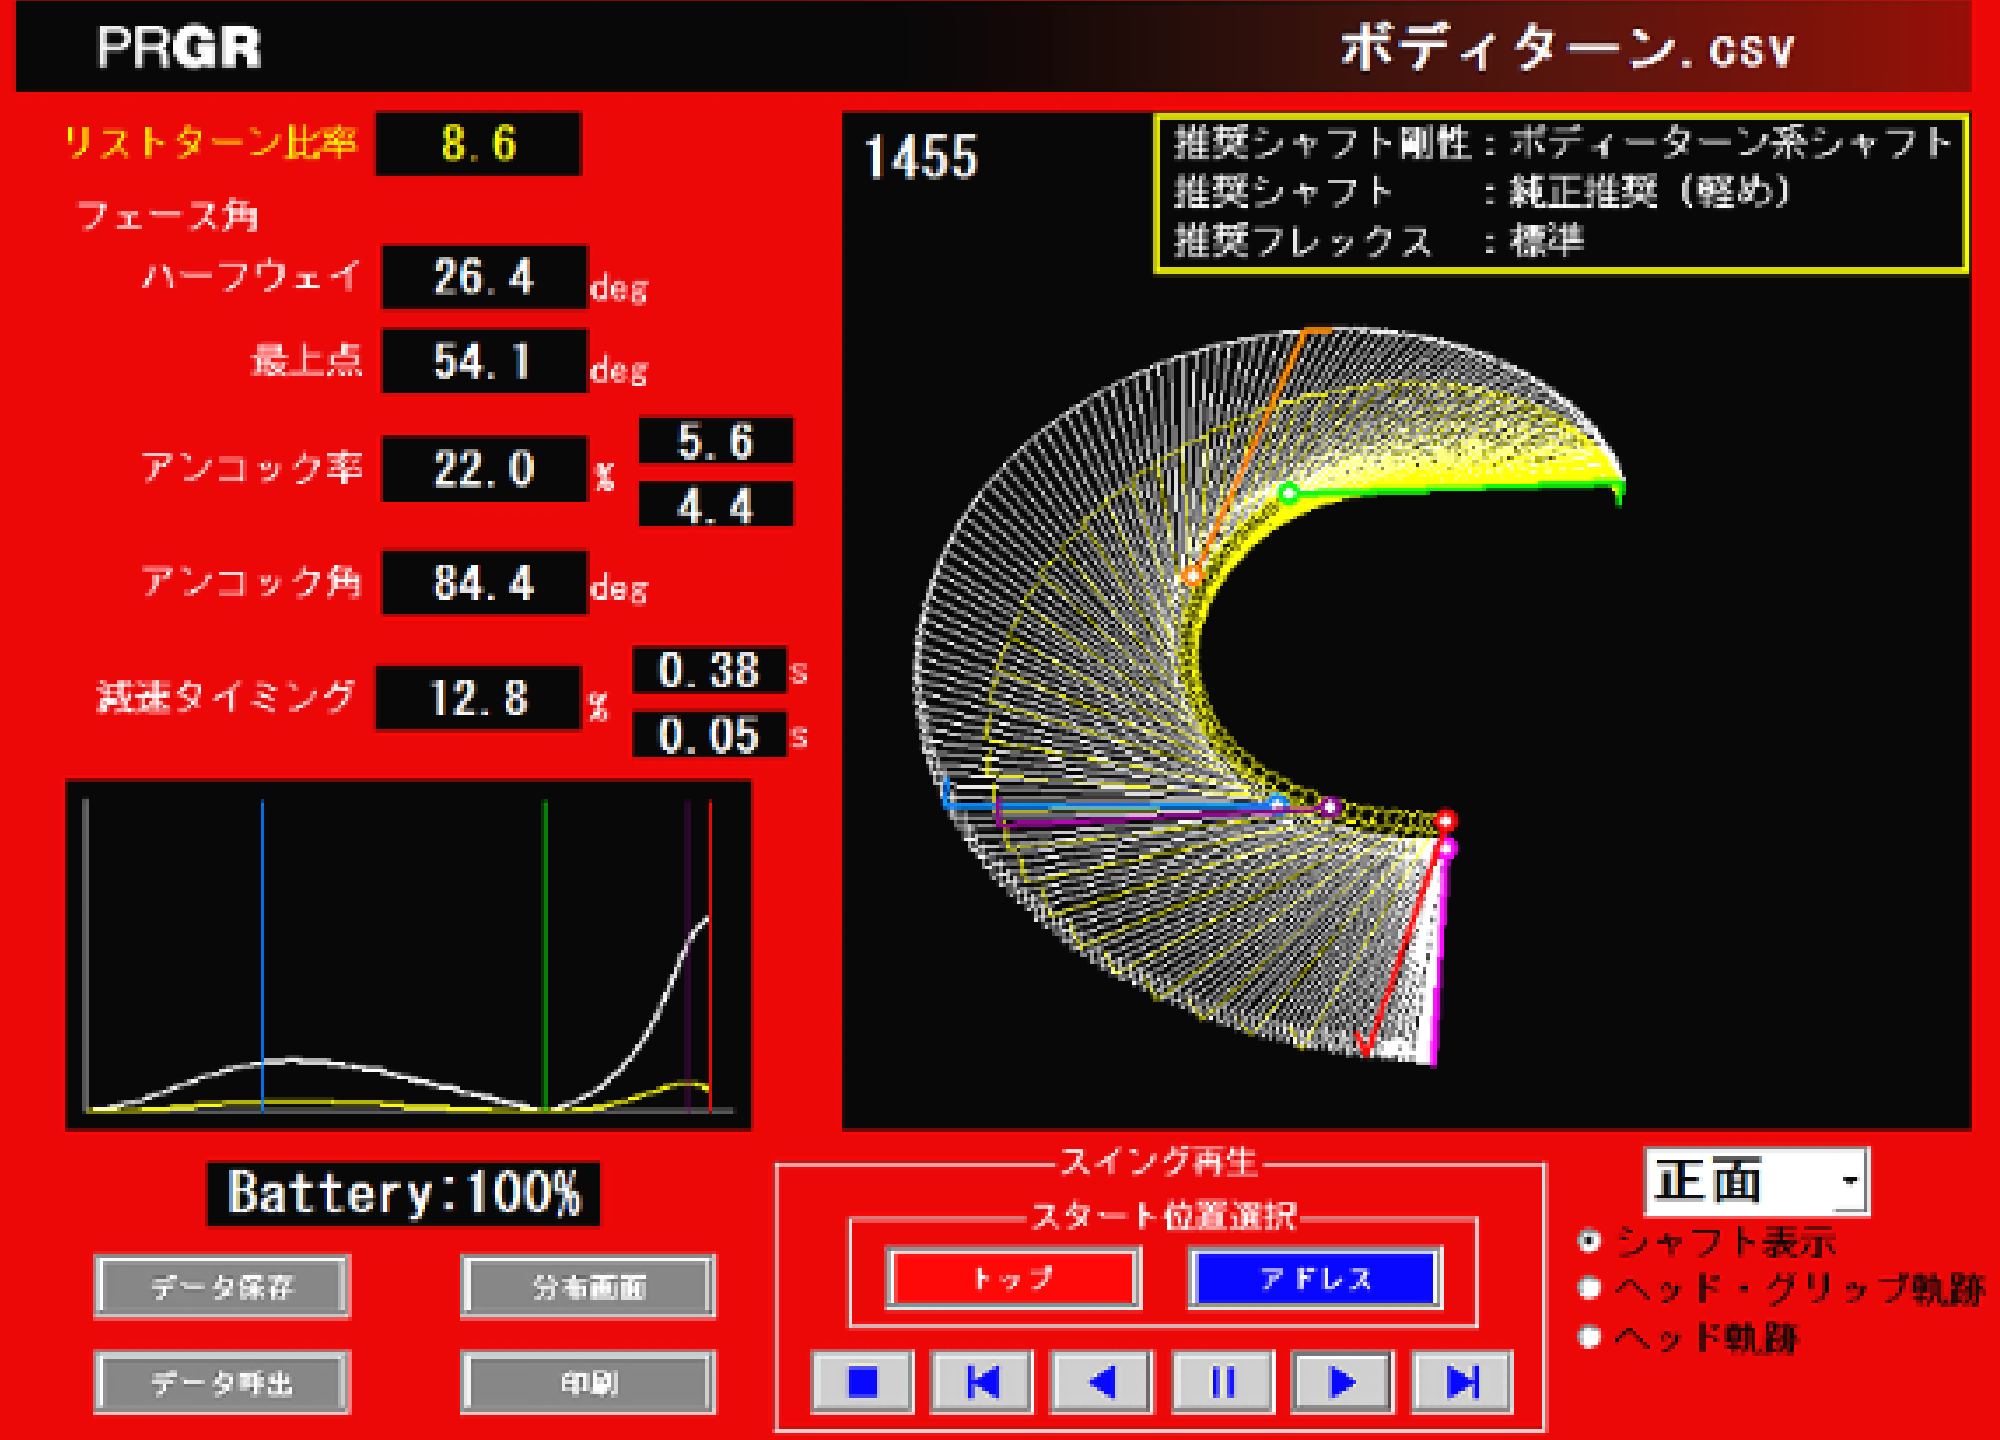Select シャフト表示 radio option
Image resolution: width=2000 pixels, height=1440 pixels.
point(1589,1241)
